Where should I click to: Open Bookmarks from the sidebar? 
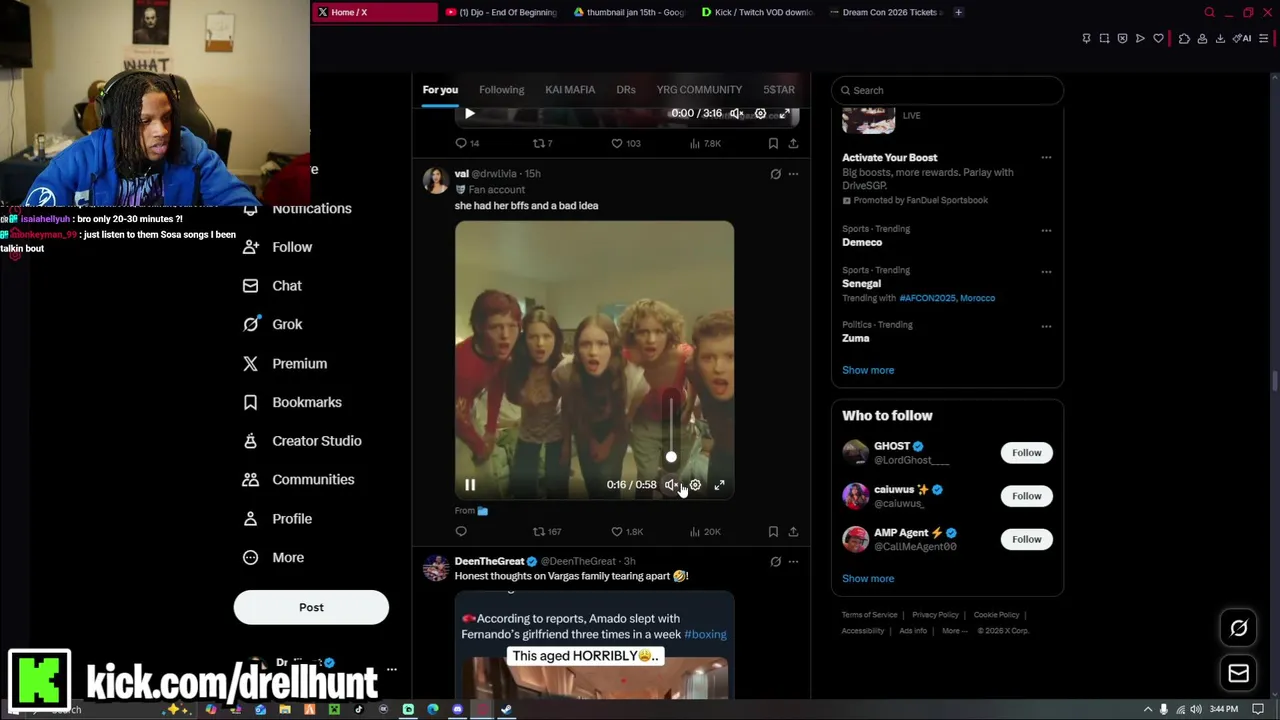pyautogui.click(x=293, y=402)
